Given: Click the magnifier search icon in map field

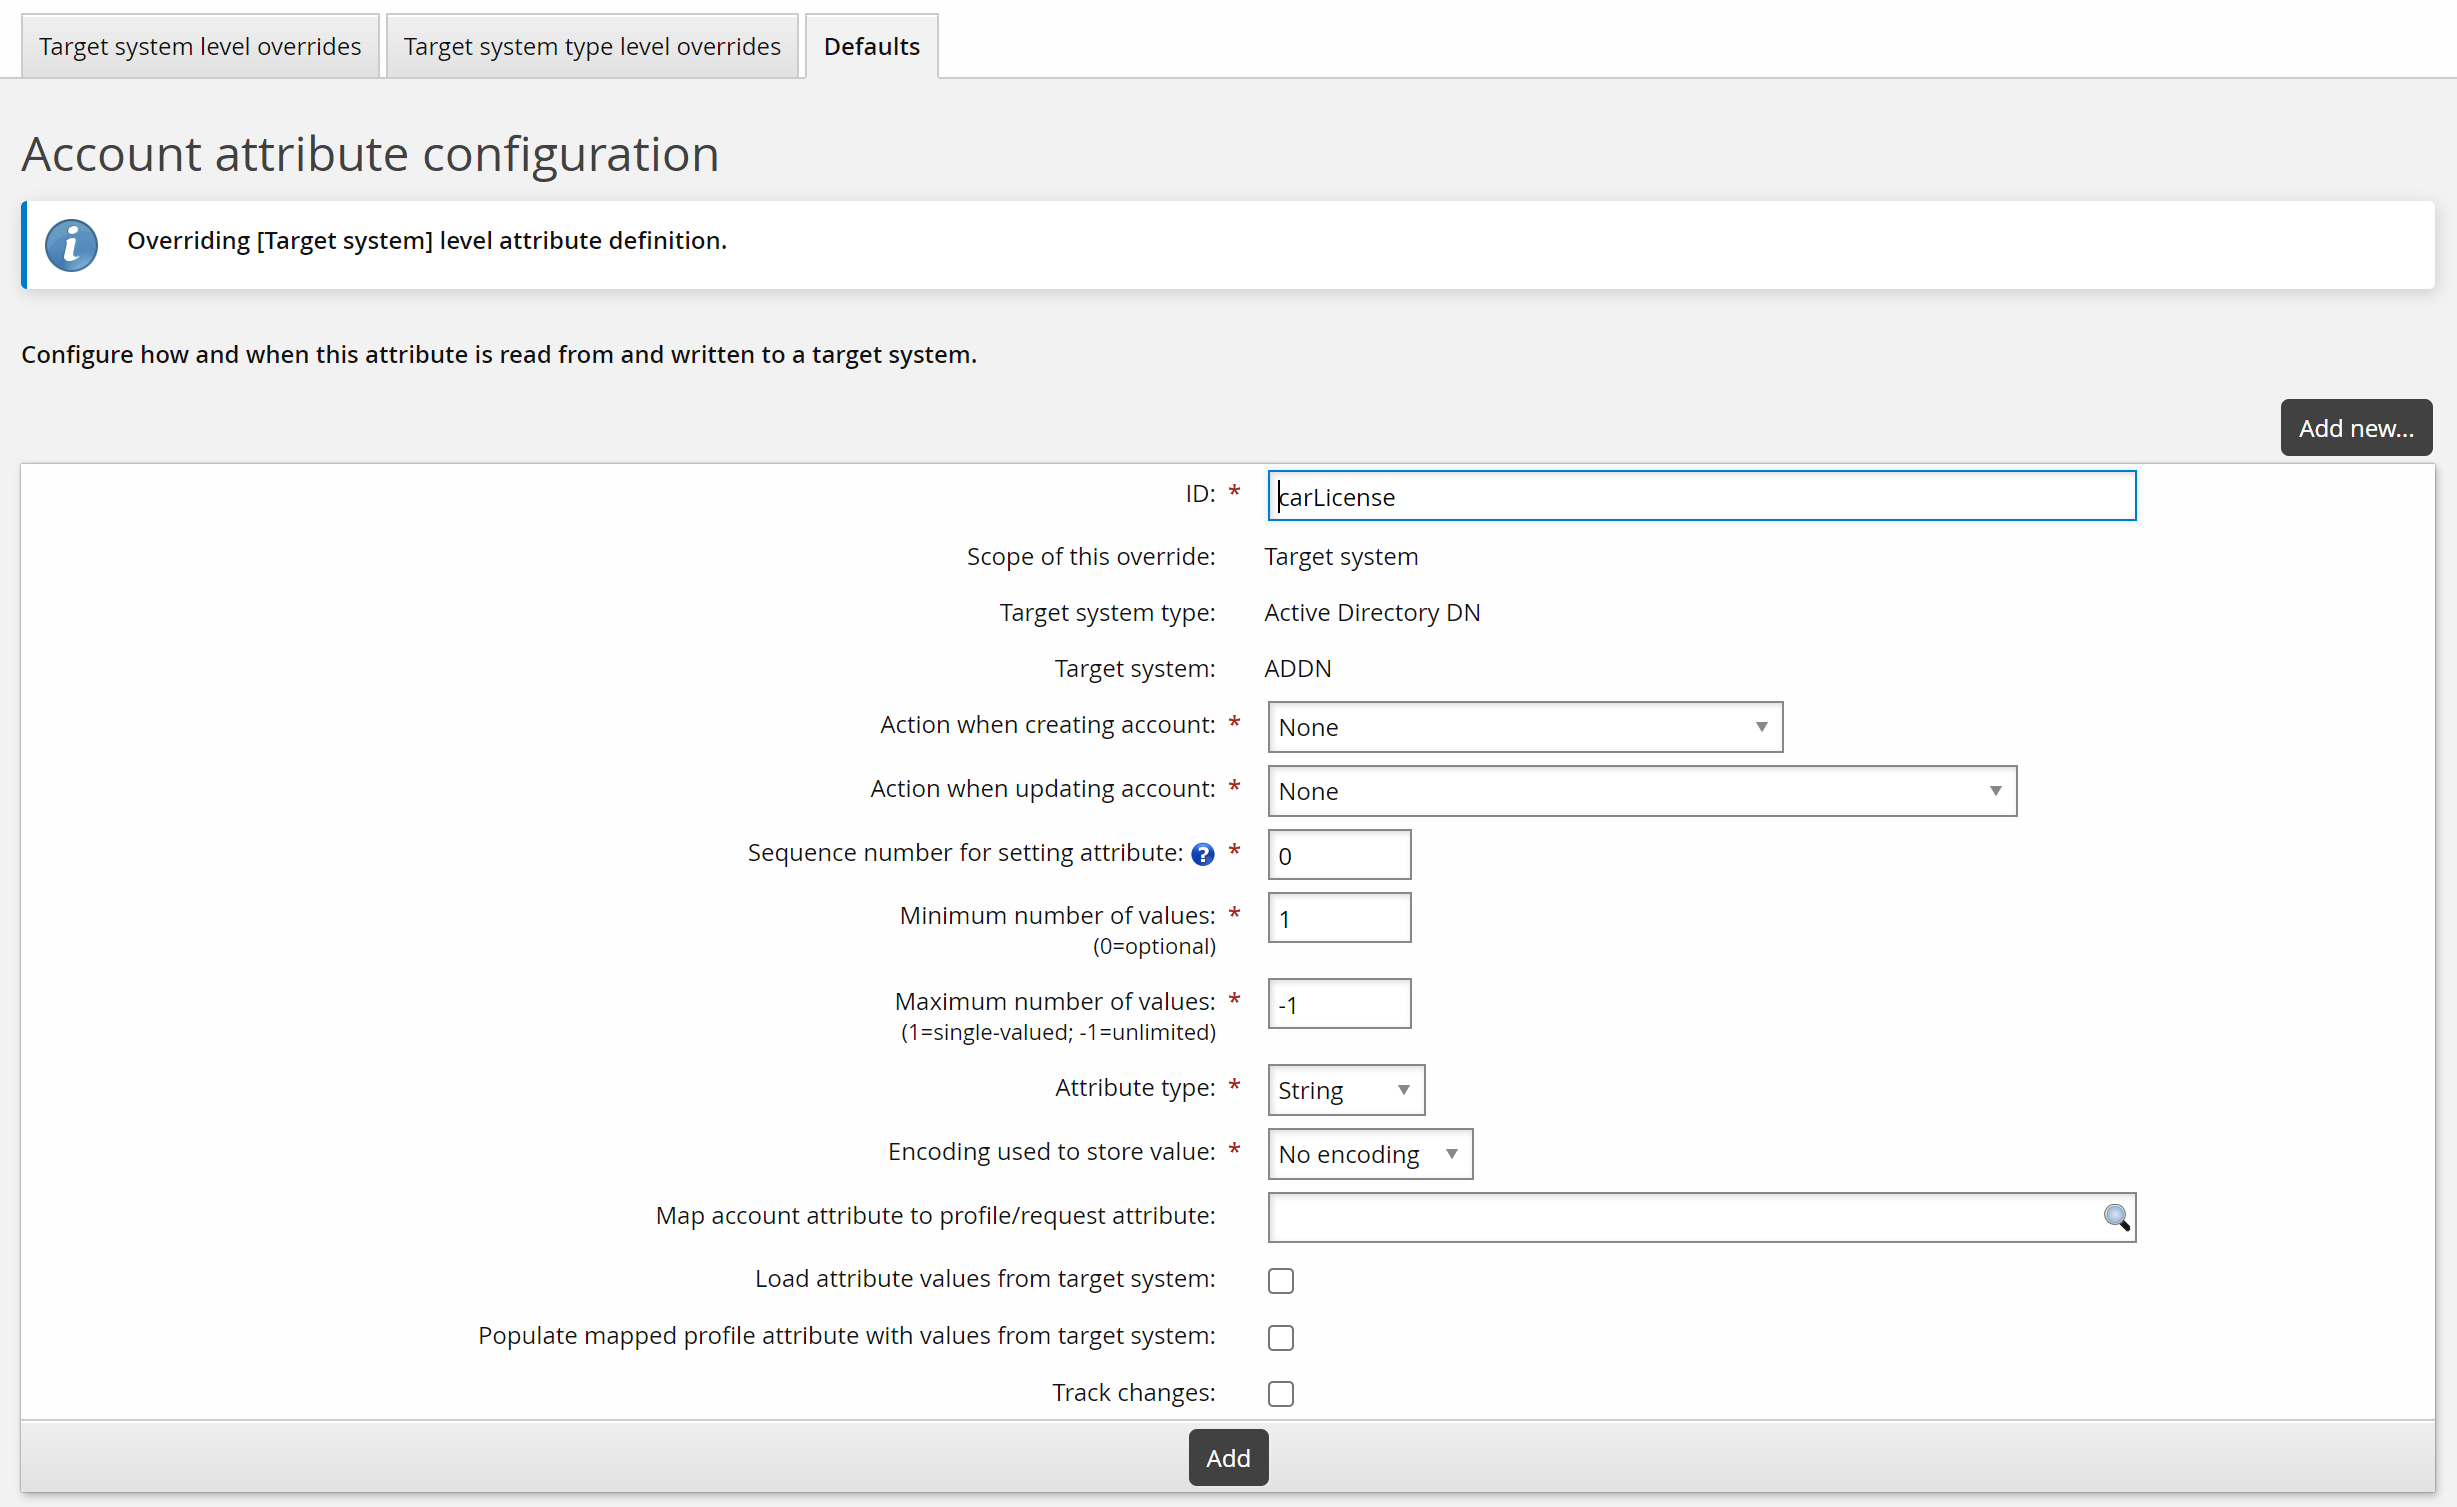Looking at the screenshot, I should (2115, 1217).
